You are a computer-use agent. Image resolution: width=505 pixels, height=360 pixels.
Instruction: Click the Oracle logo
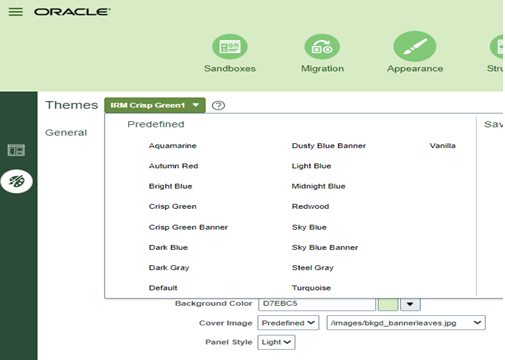[x=72, y=12]
